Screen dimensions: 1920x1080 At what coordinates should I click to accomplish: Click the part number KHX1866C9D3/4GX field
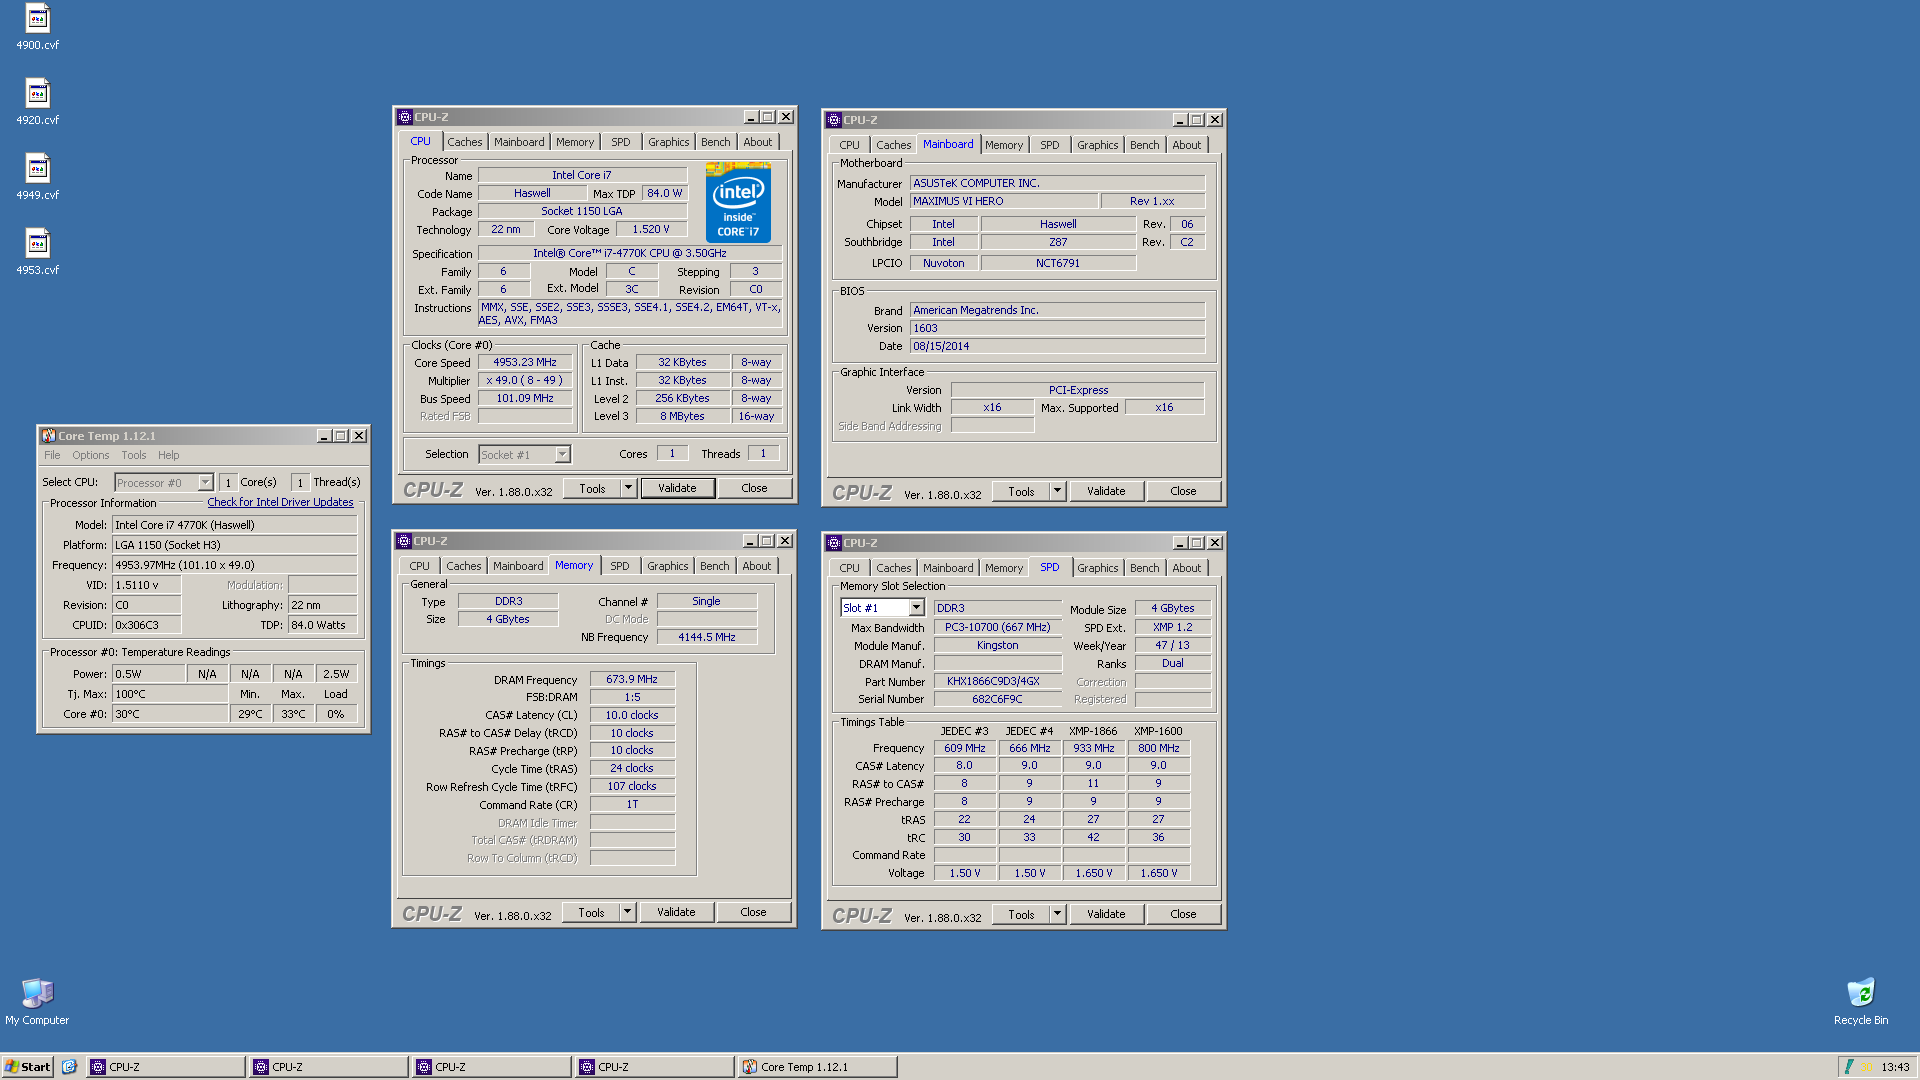click(997, 681)
